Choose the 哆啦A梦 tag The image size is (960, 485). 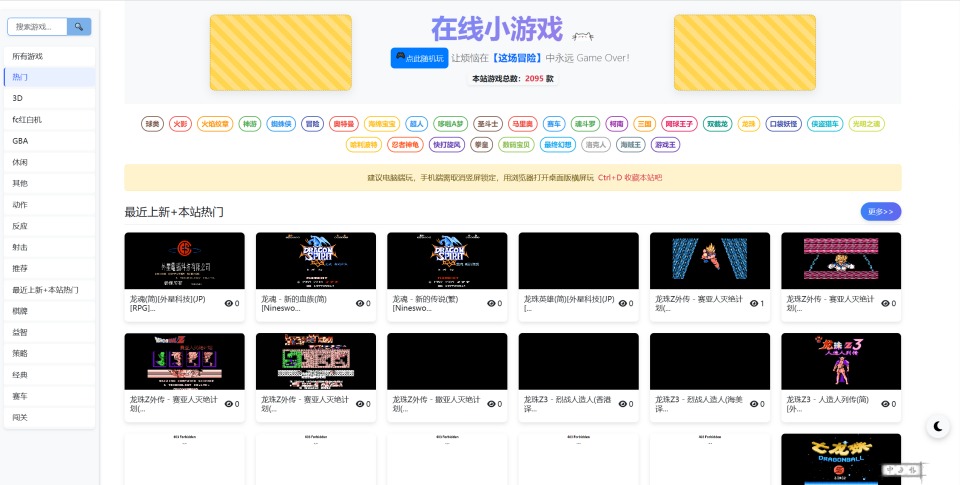[450, 124]
